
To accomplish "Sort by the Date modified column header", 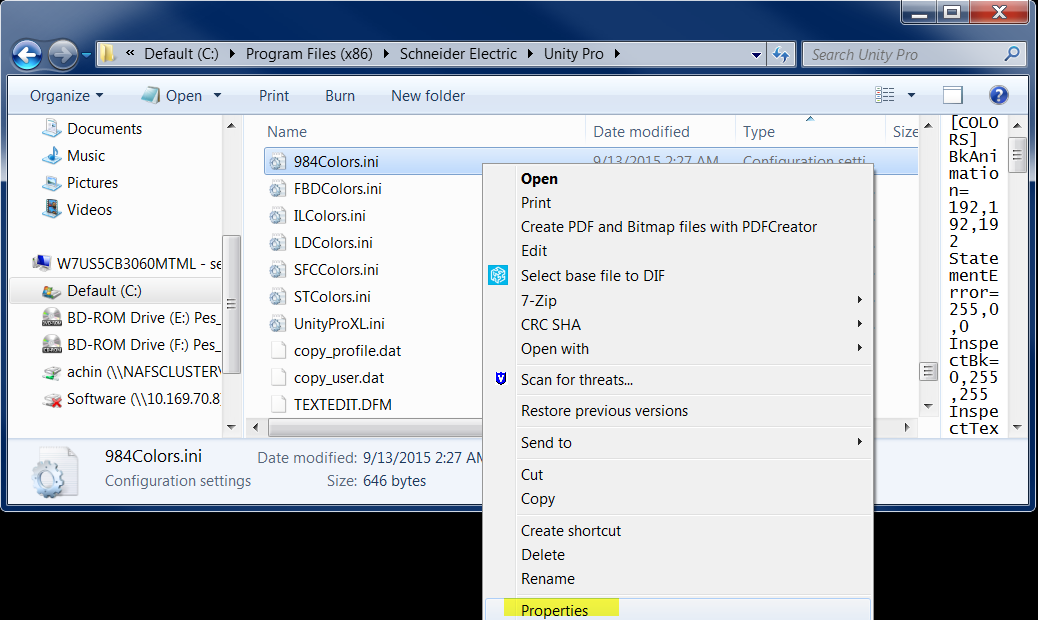I will point(660,132).
